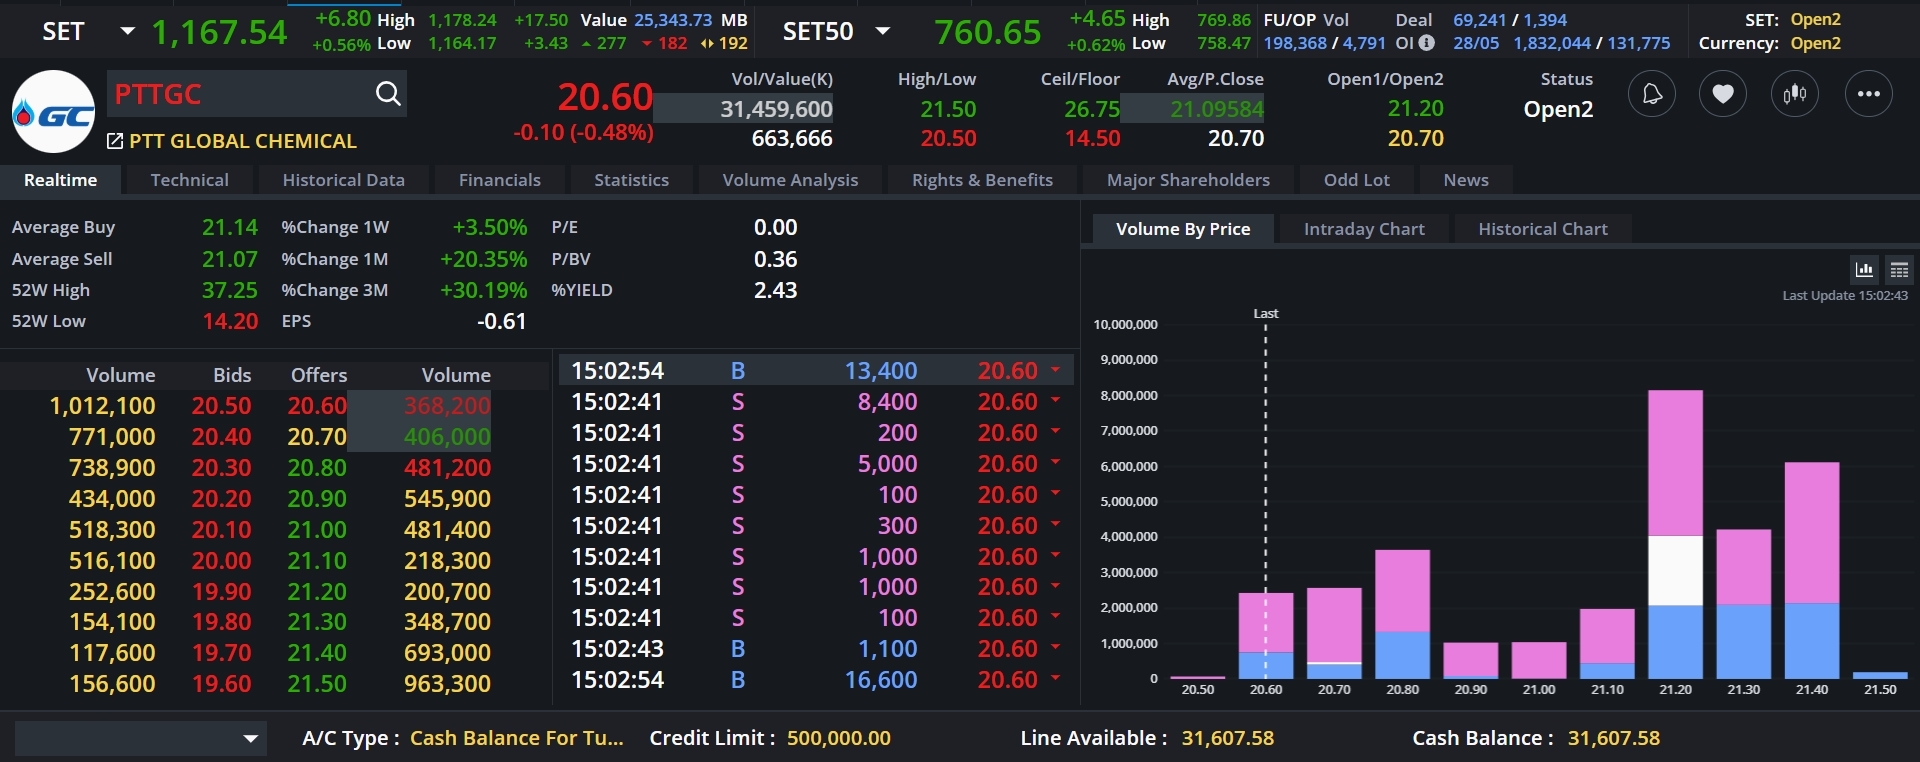
Task: Open the Historical Data tab
Action: pyautogui.click(x=344, y=180)
